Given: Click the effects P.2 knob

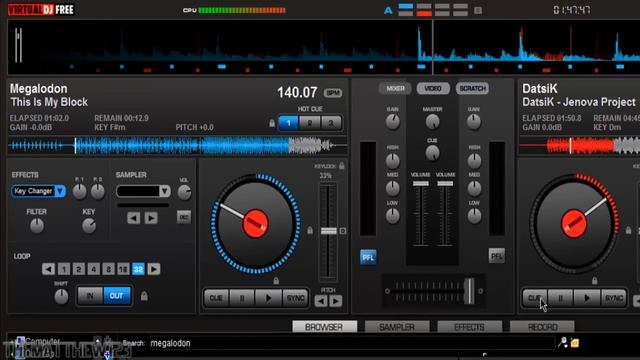Looking at the screenshot, I should [98, 191].
